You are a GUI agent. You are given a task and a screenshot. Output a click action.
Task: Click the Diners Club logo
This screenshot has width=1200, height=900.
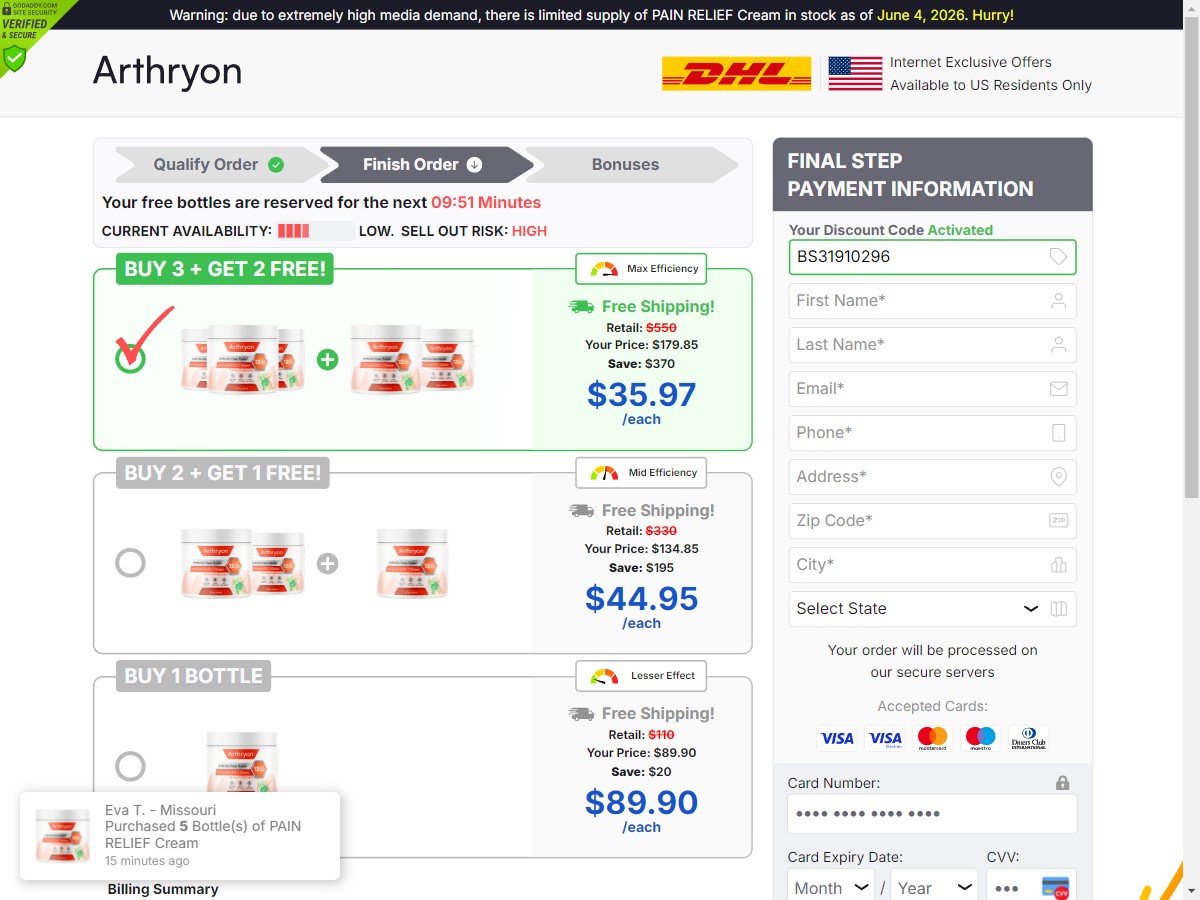[1029, 738]
